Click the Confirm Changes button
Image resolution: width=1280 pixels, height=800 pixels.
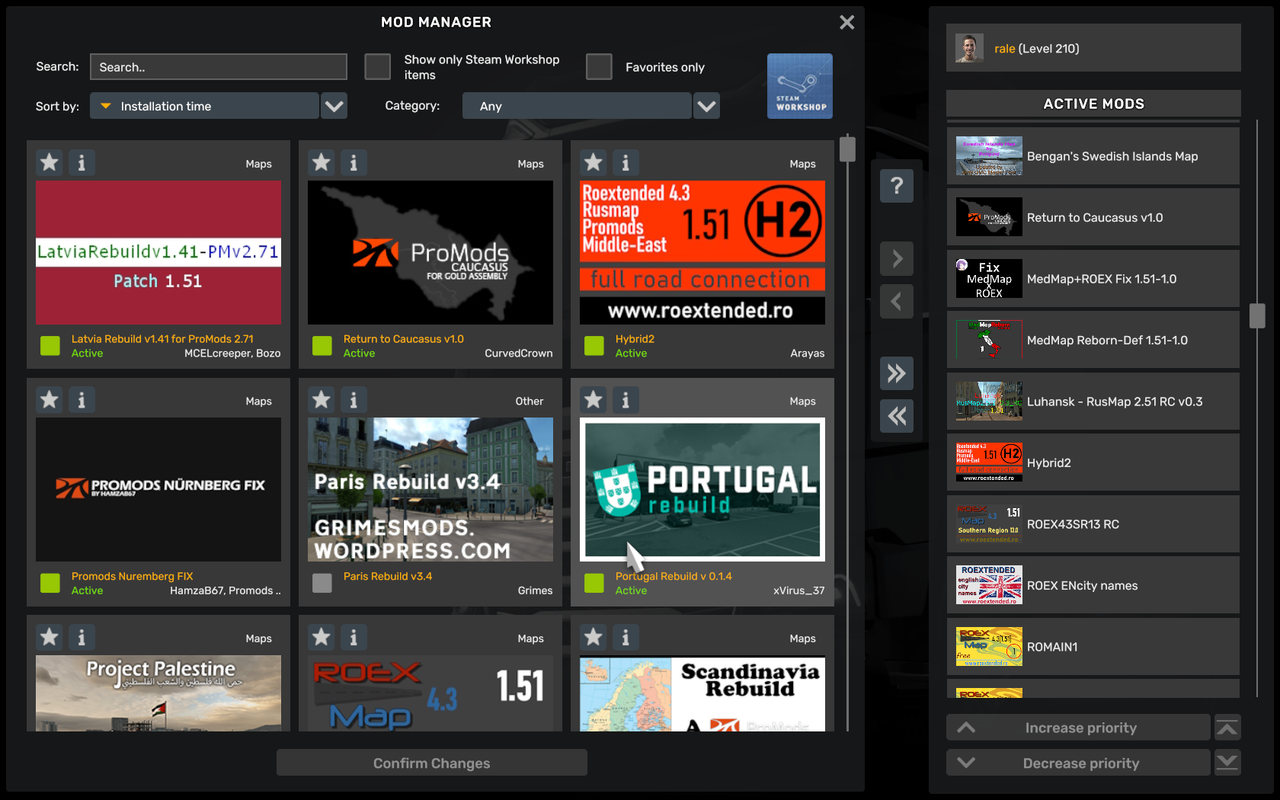coord(432,763)
